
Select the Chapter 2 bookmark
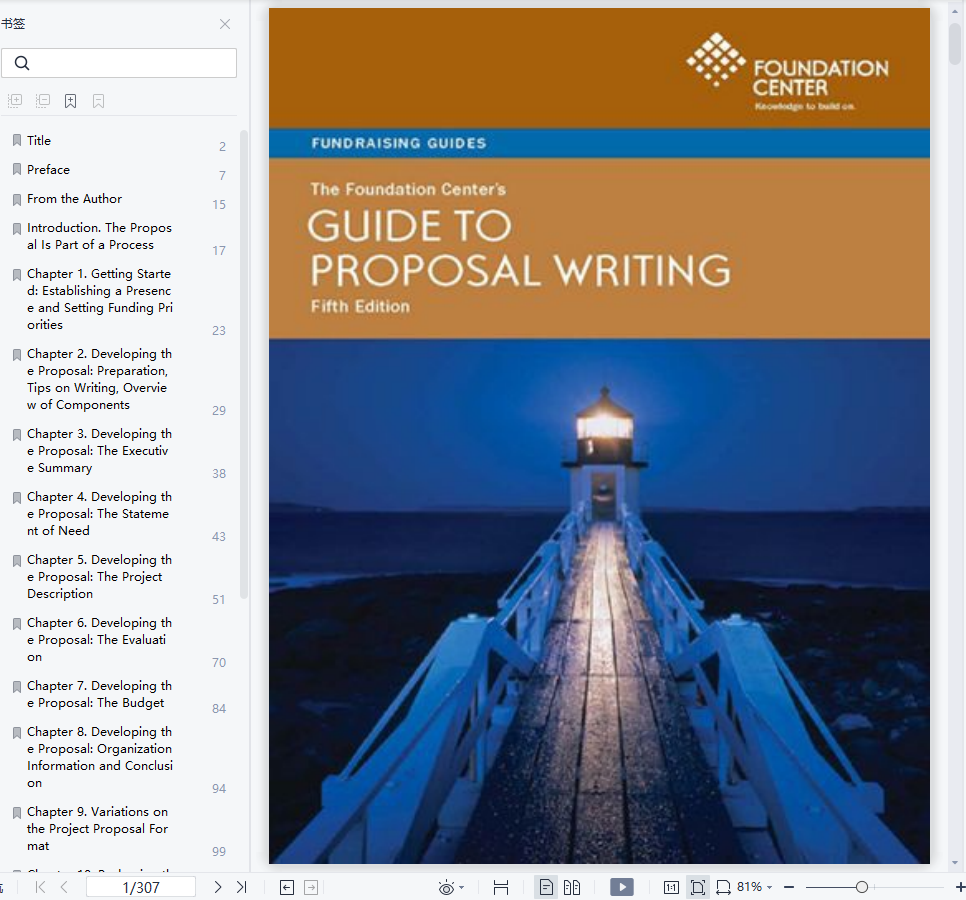point(99,379)
